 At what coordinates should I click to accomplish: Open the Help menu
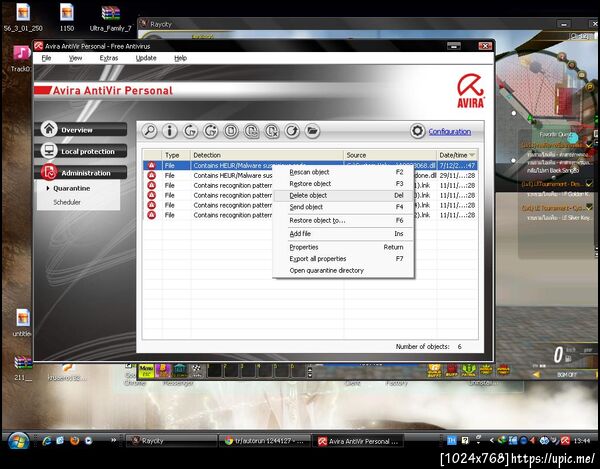180,58
